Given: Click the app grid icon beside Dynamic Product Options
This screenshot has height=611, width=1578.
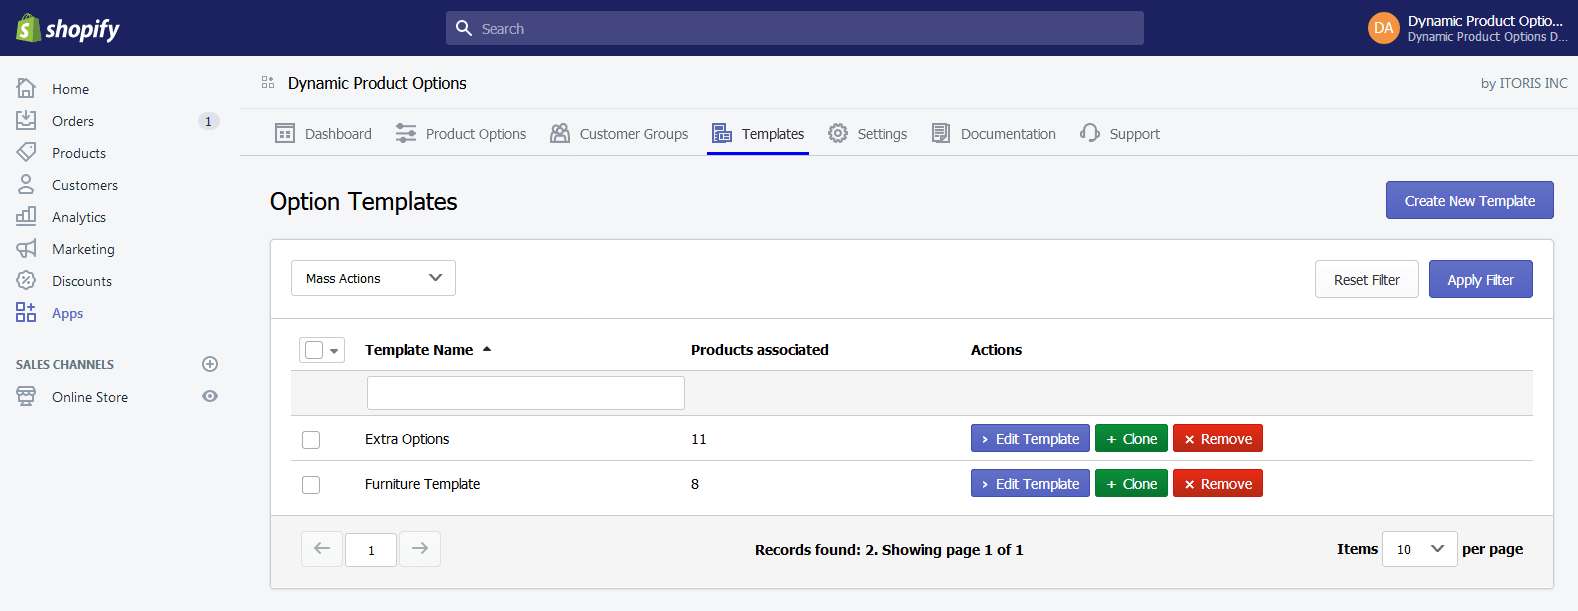Looking at the screenshot, I should (268, 82).
